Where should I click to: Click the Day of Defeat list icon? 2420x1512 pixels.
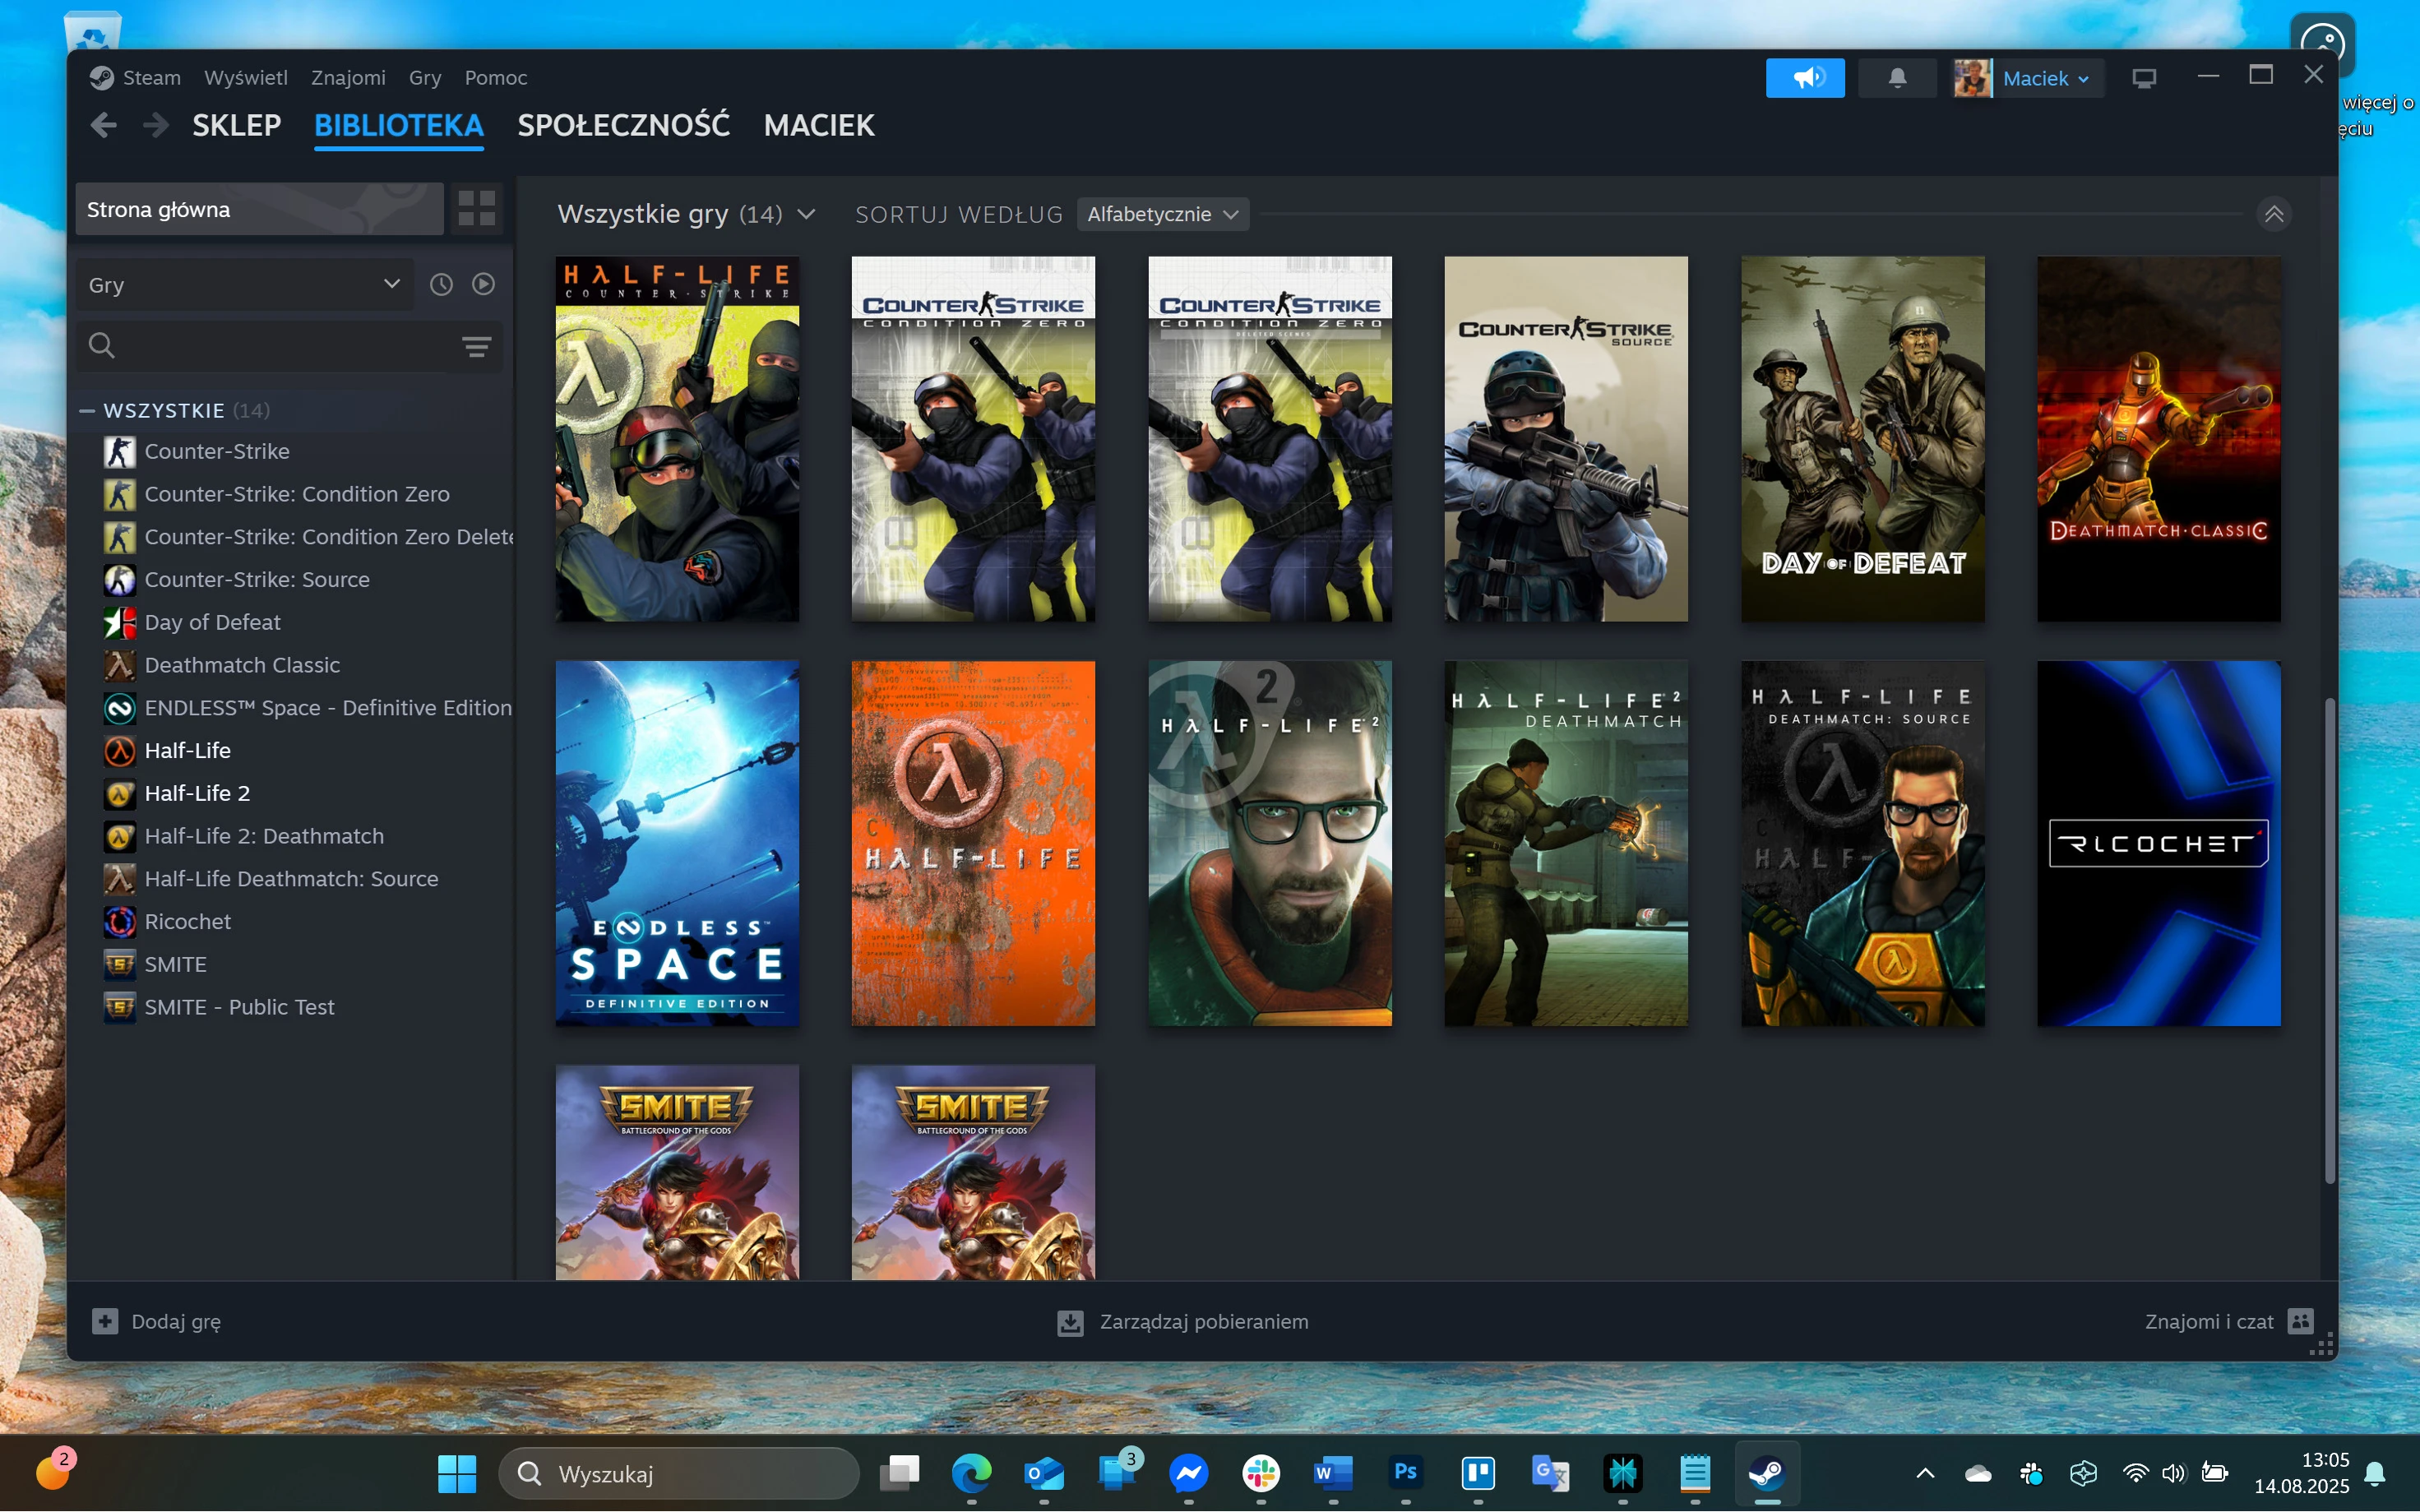coord(120,623)
